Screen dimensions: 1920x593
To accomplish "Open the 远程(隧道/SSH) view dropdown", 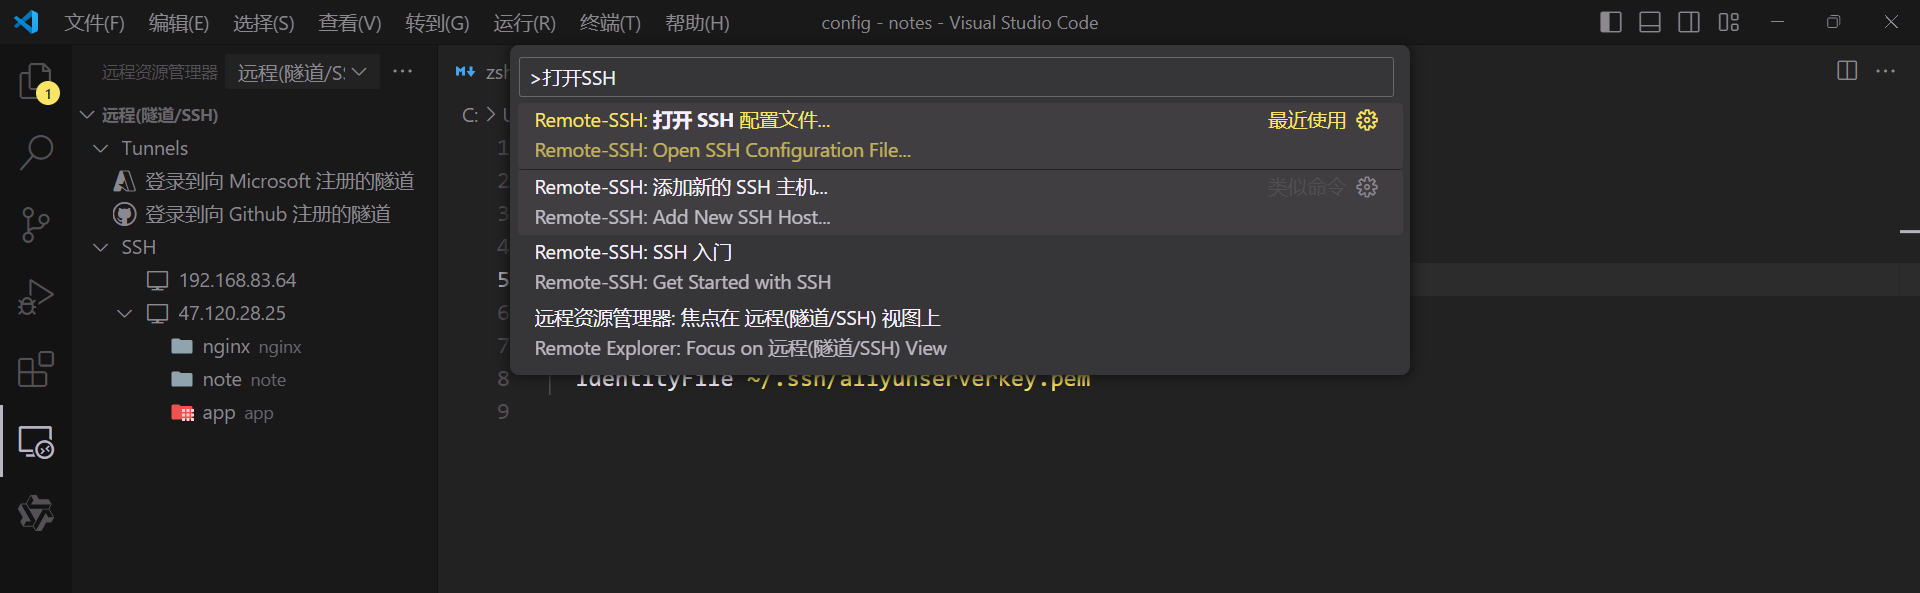I will [x=303, y=72].
